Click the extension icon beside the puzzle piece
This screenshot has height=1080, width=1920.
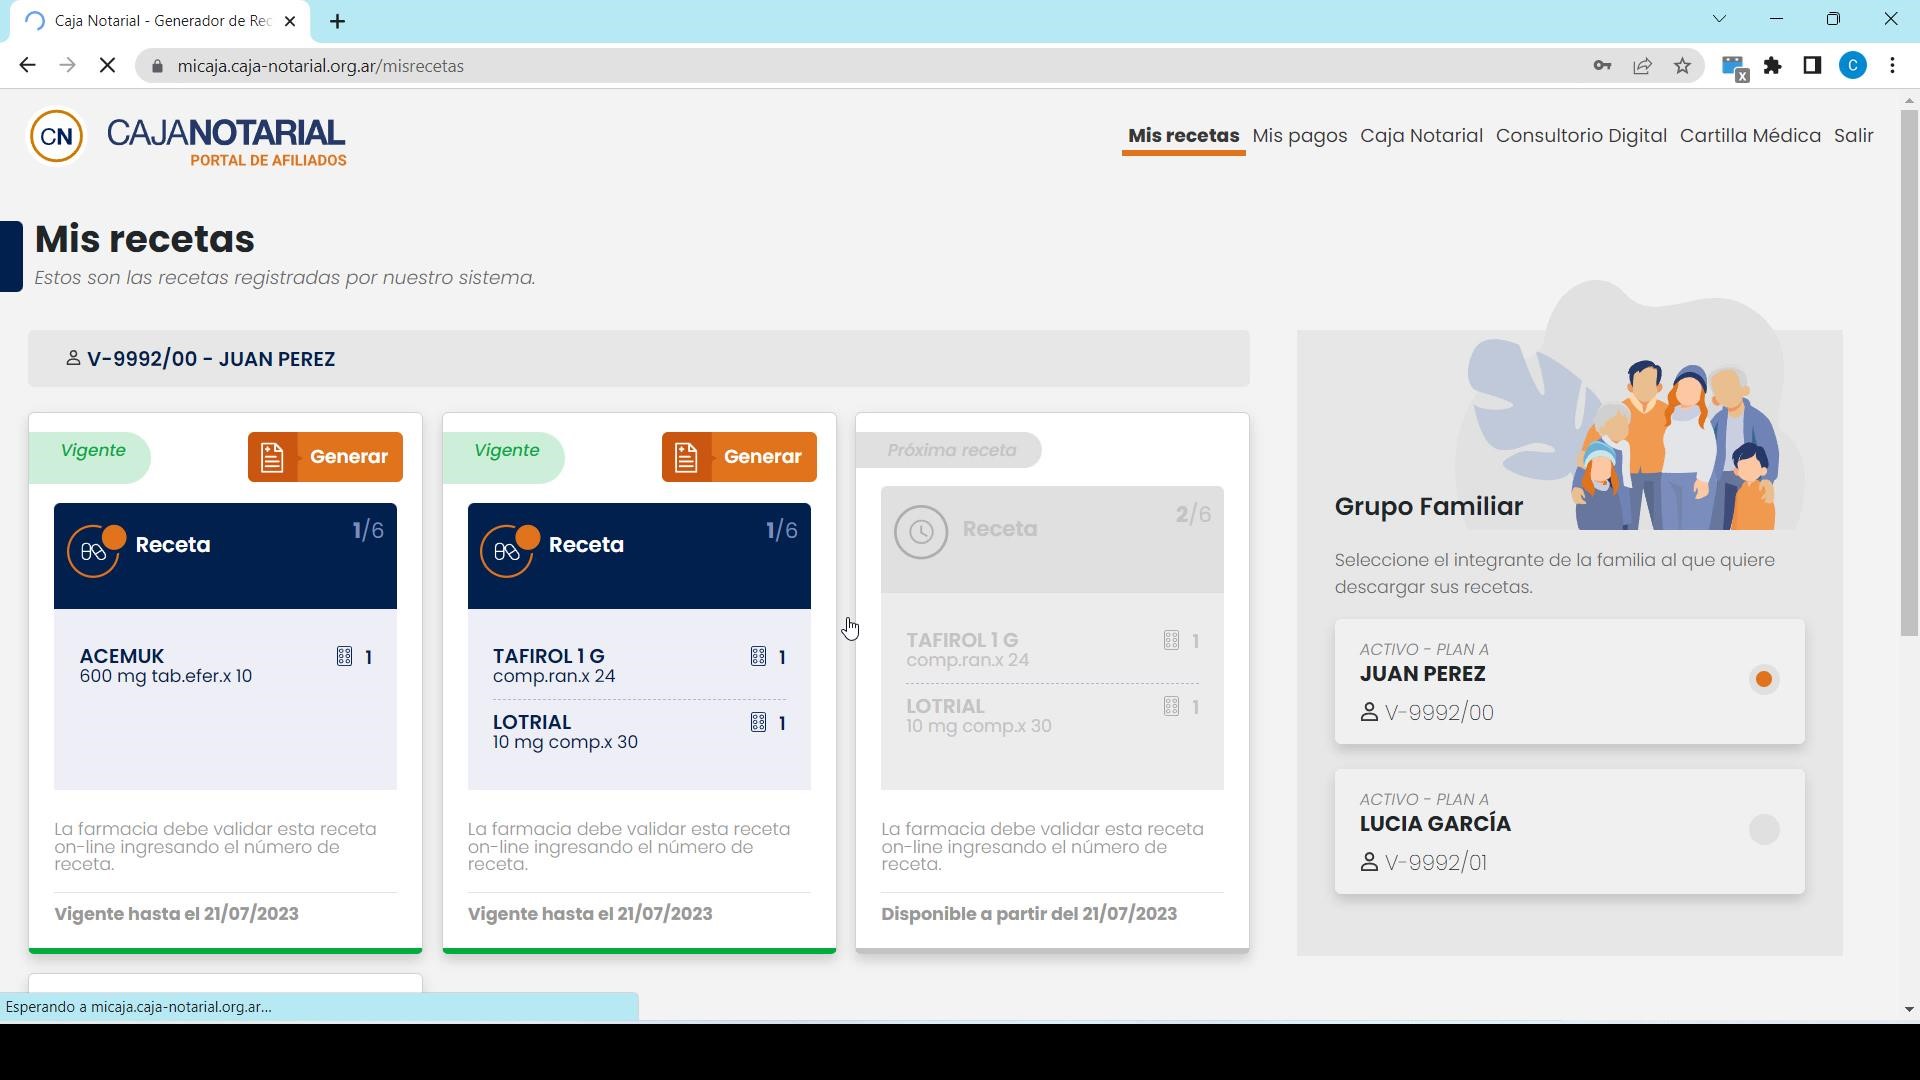[1734, 67]
